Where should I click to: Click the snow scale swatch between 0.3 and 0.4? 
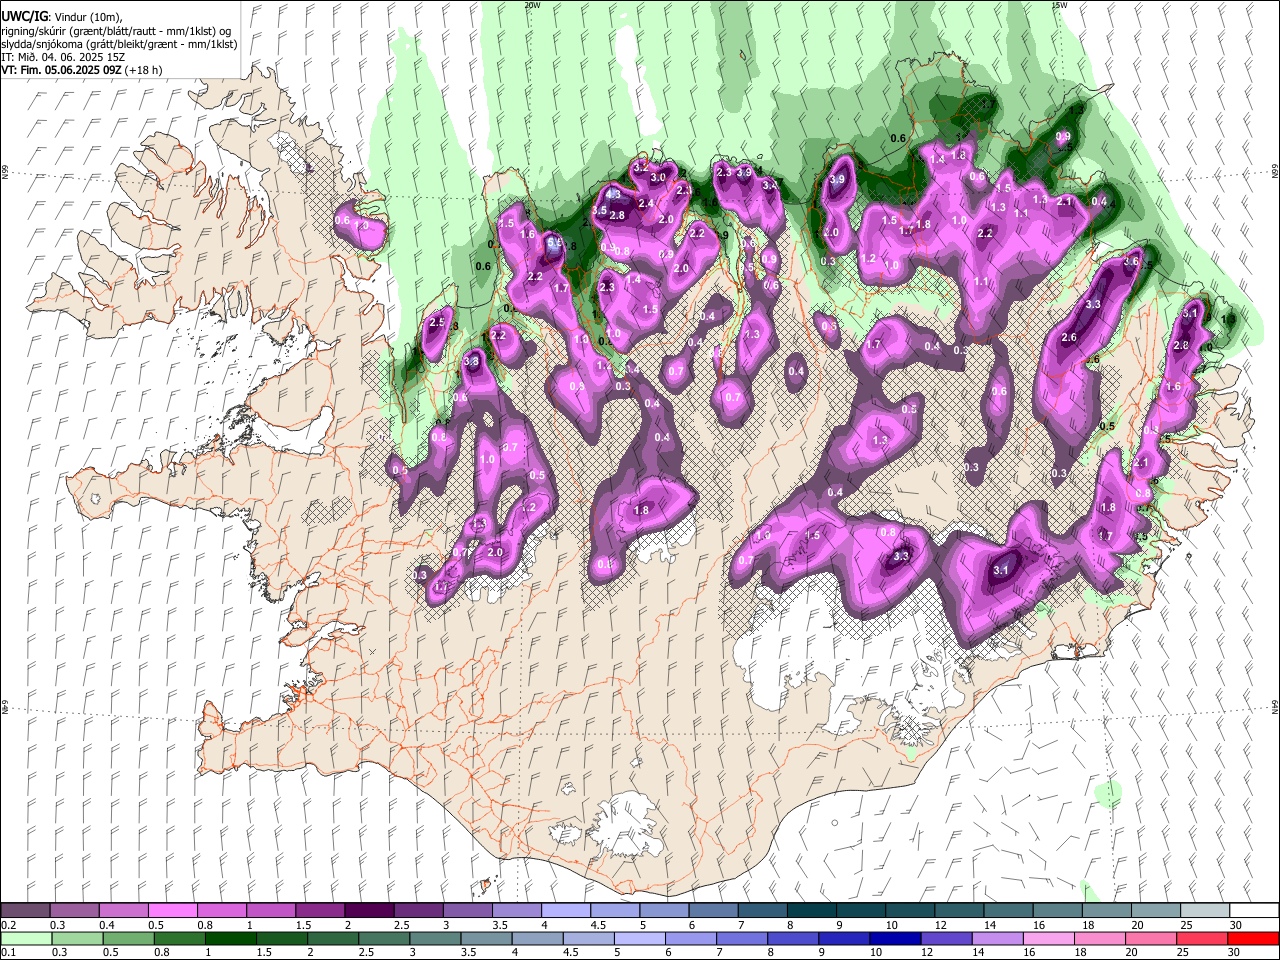75,911
